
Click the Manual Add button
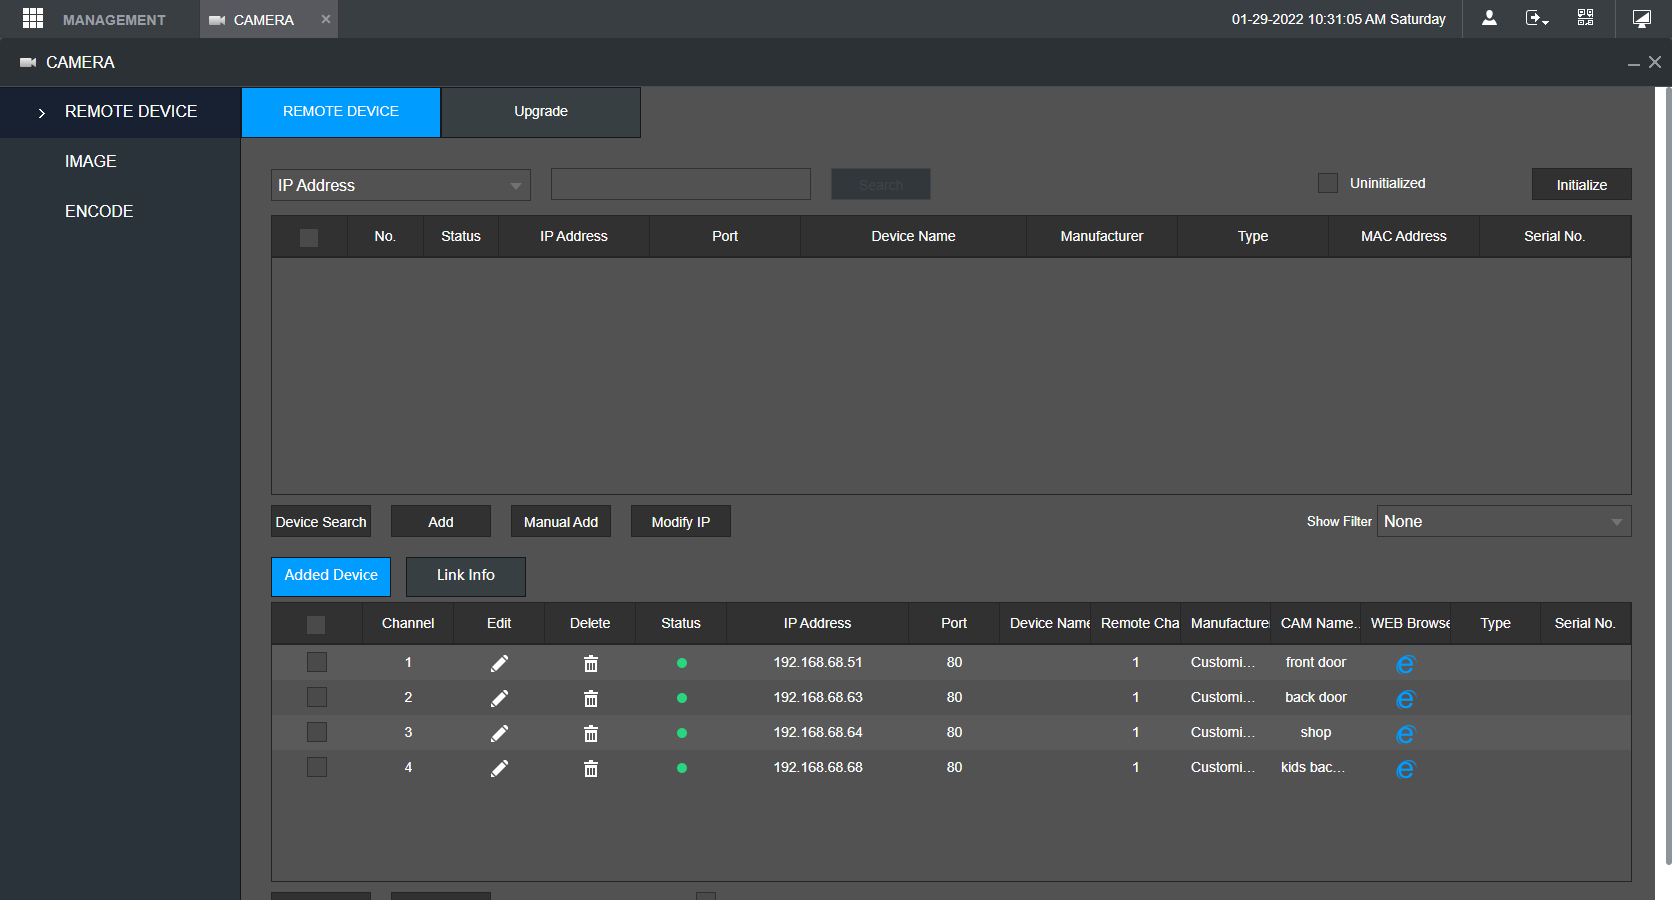[x=561, y=521]
